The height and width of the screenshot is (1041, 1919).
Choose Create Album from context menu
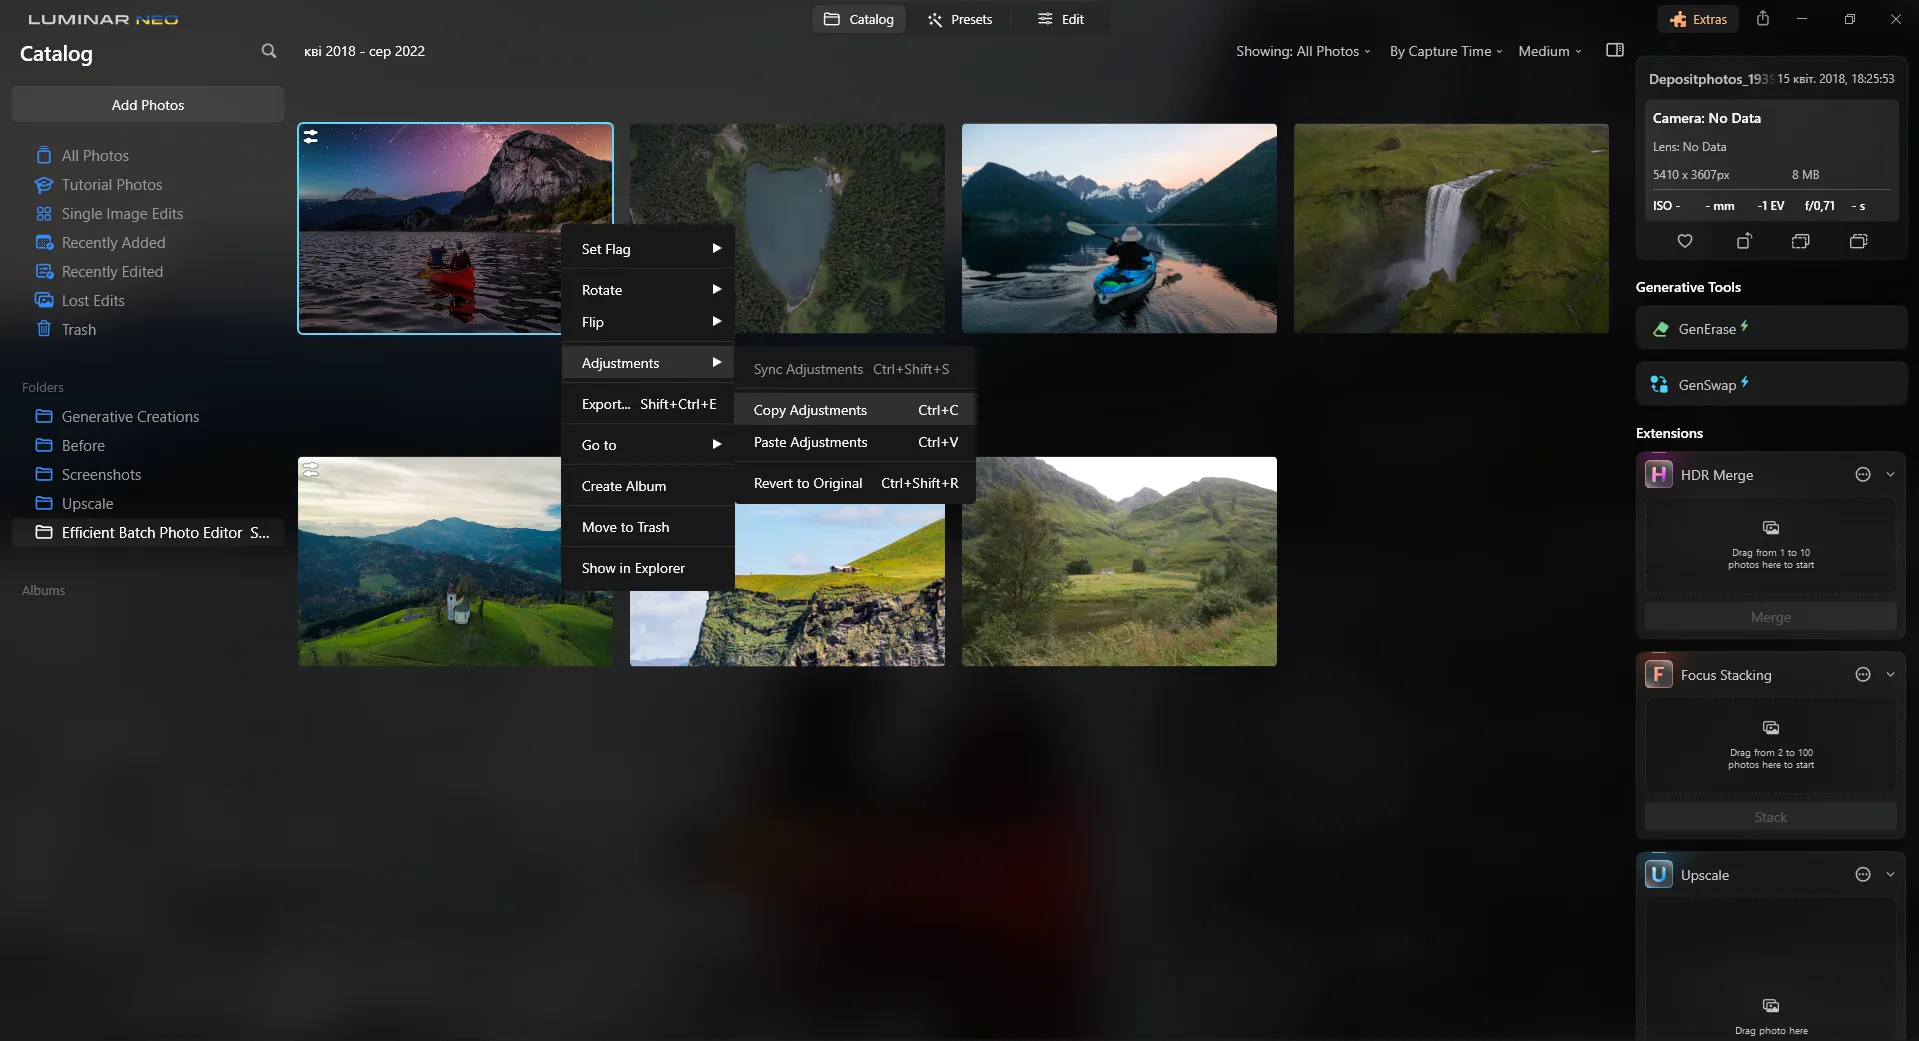tap(649, 485)
